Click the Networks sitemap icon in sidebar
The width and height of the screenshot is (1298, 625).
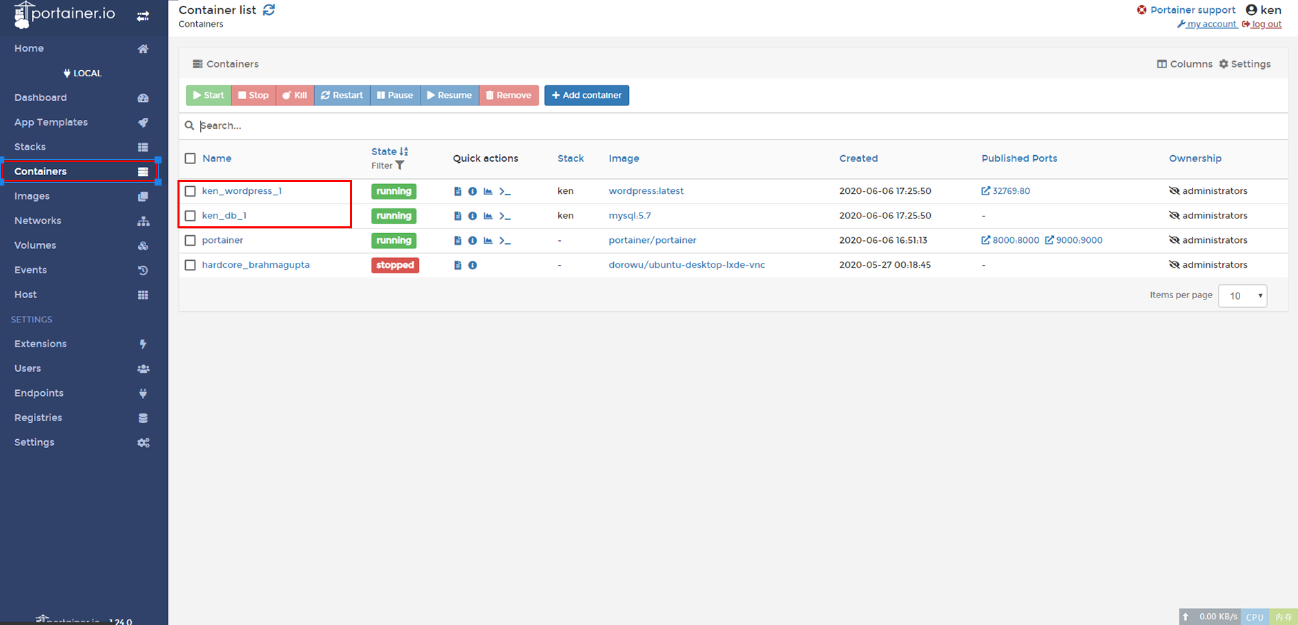143,221
